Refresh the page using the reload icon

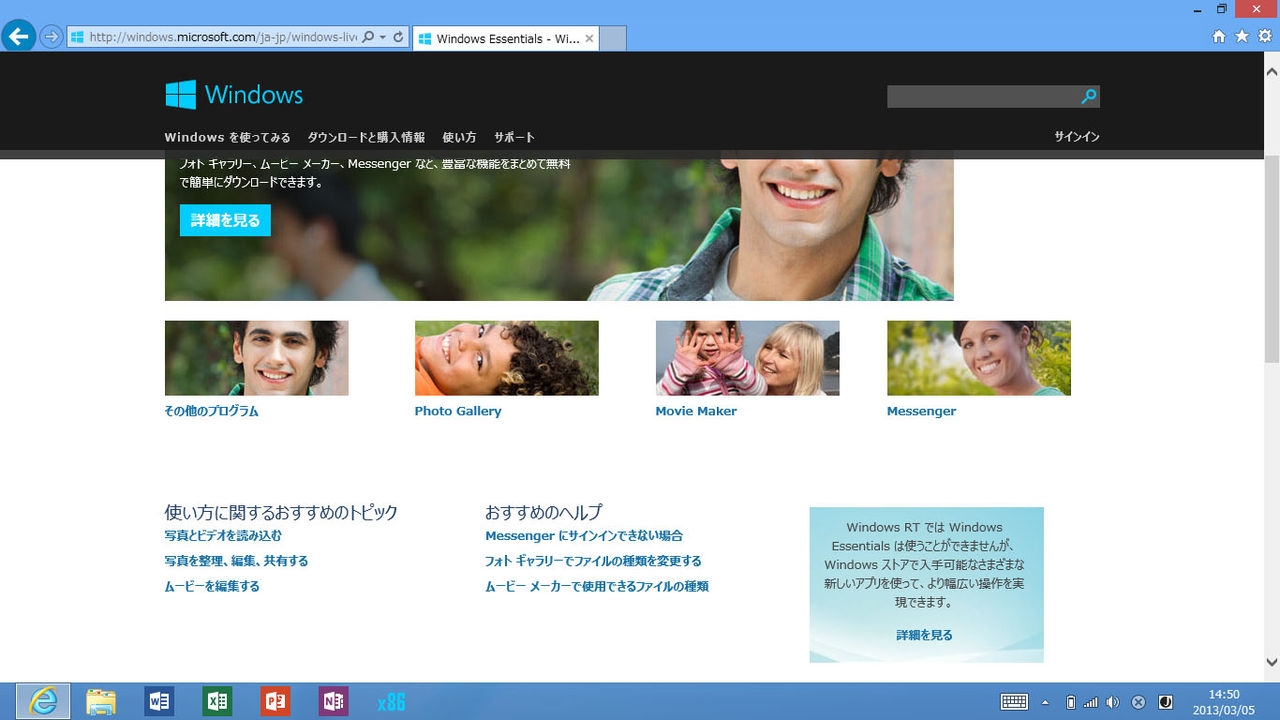click(398, 37)
